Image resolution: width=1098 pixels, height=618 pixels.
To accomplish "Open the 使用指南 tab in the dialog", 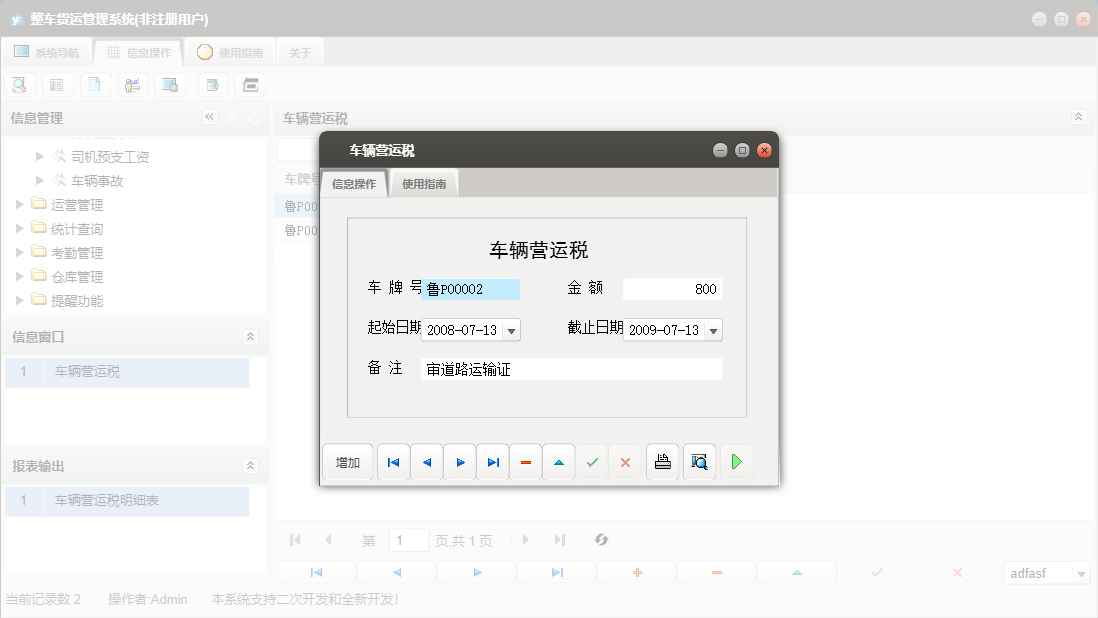I will pos(423,183).
